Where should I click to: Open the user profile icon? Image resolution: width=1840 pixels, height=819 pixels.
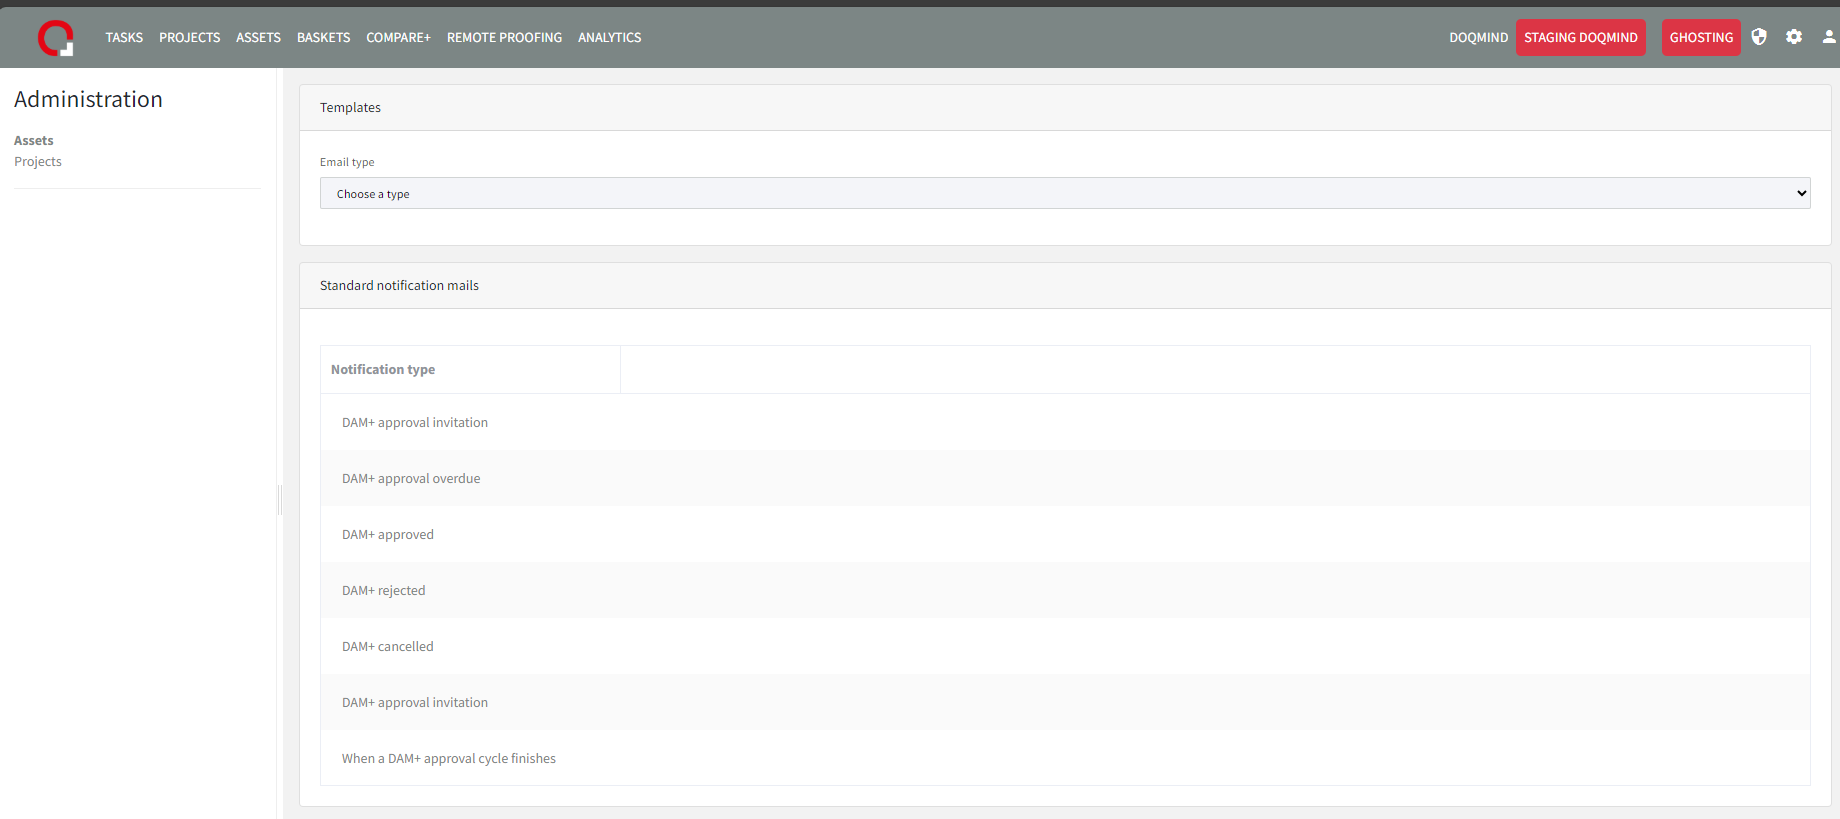[1828, 37]
